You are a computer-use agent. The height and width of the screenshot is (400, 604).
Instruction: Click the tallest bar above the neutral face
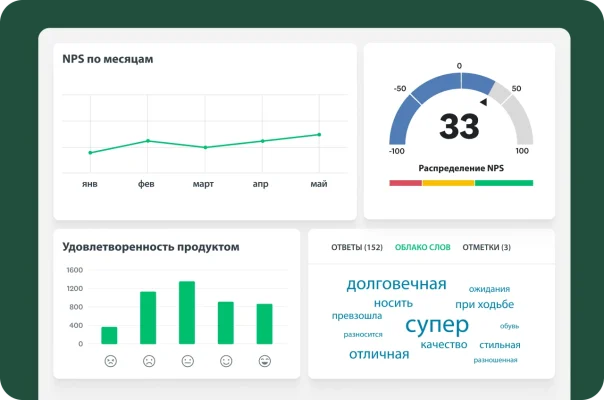(187, 313)
